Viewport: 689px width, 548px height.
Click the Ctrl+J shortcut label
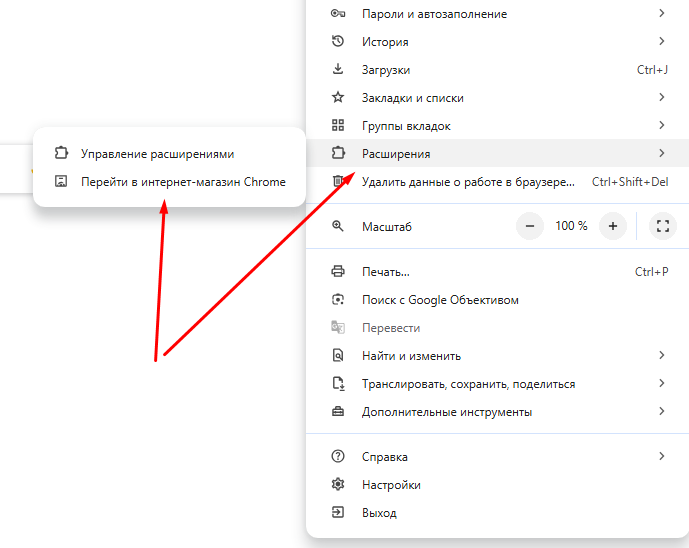(652, 70)
